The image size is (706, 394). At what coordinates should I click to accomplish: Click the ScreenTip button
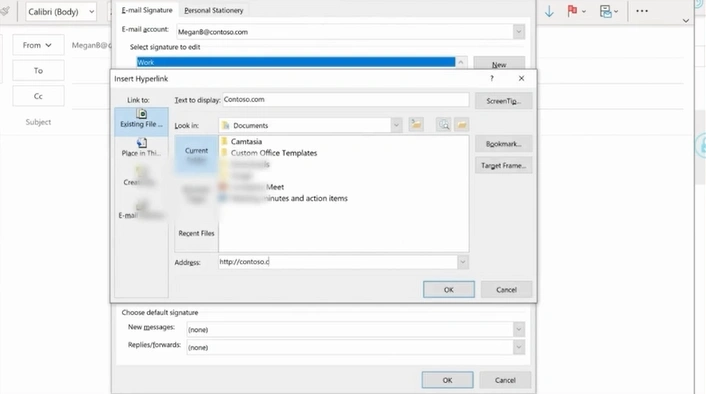pyautogui.click(x=503, y=101)
